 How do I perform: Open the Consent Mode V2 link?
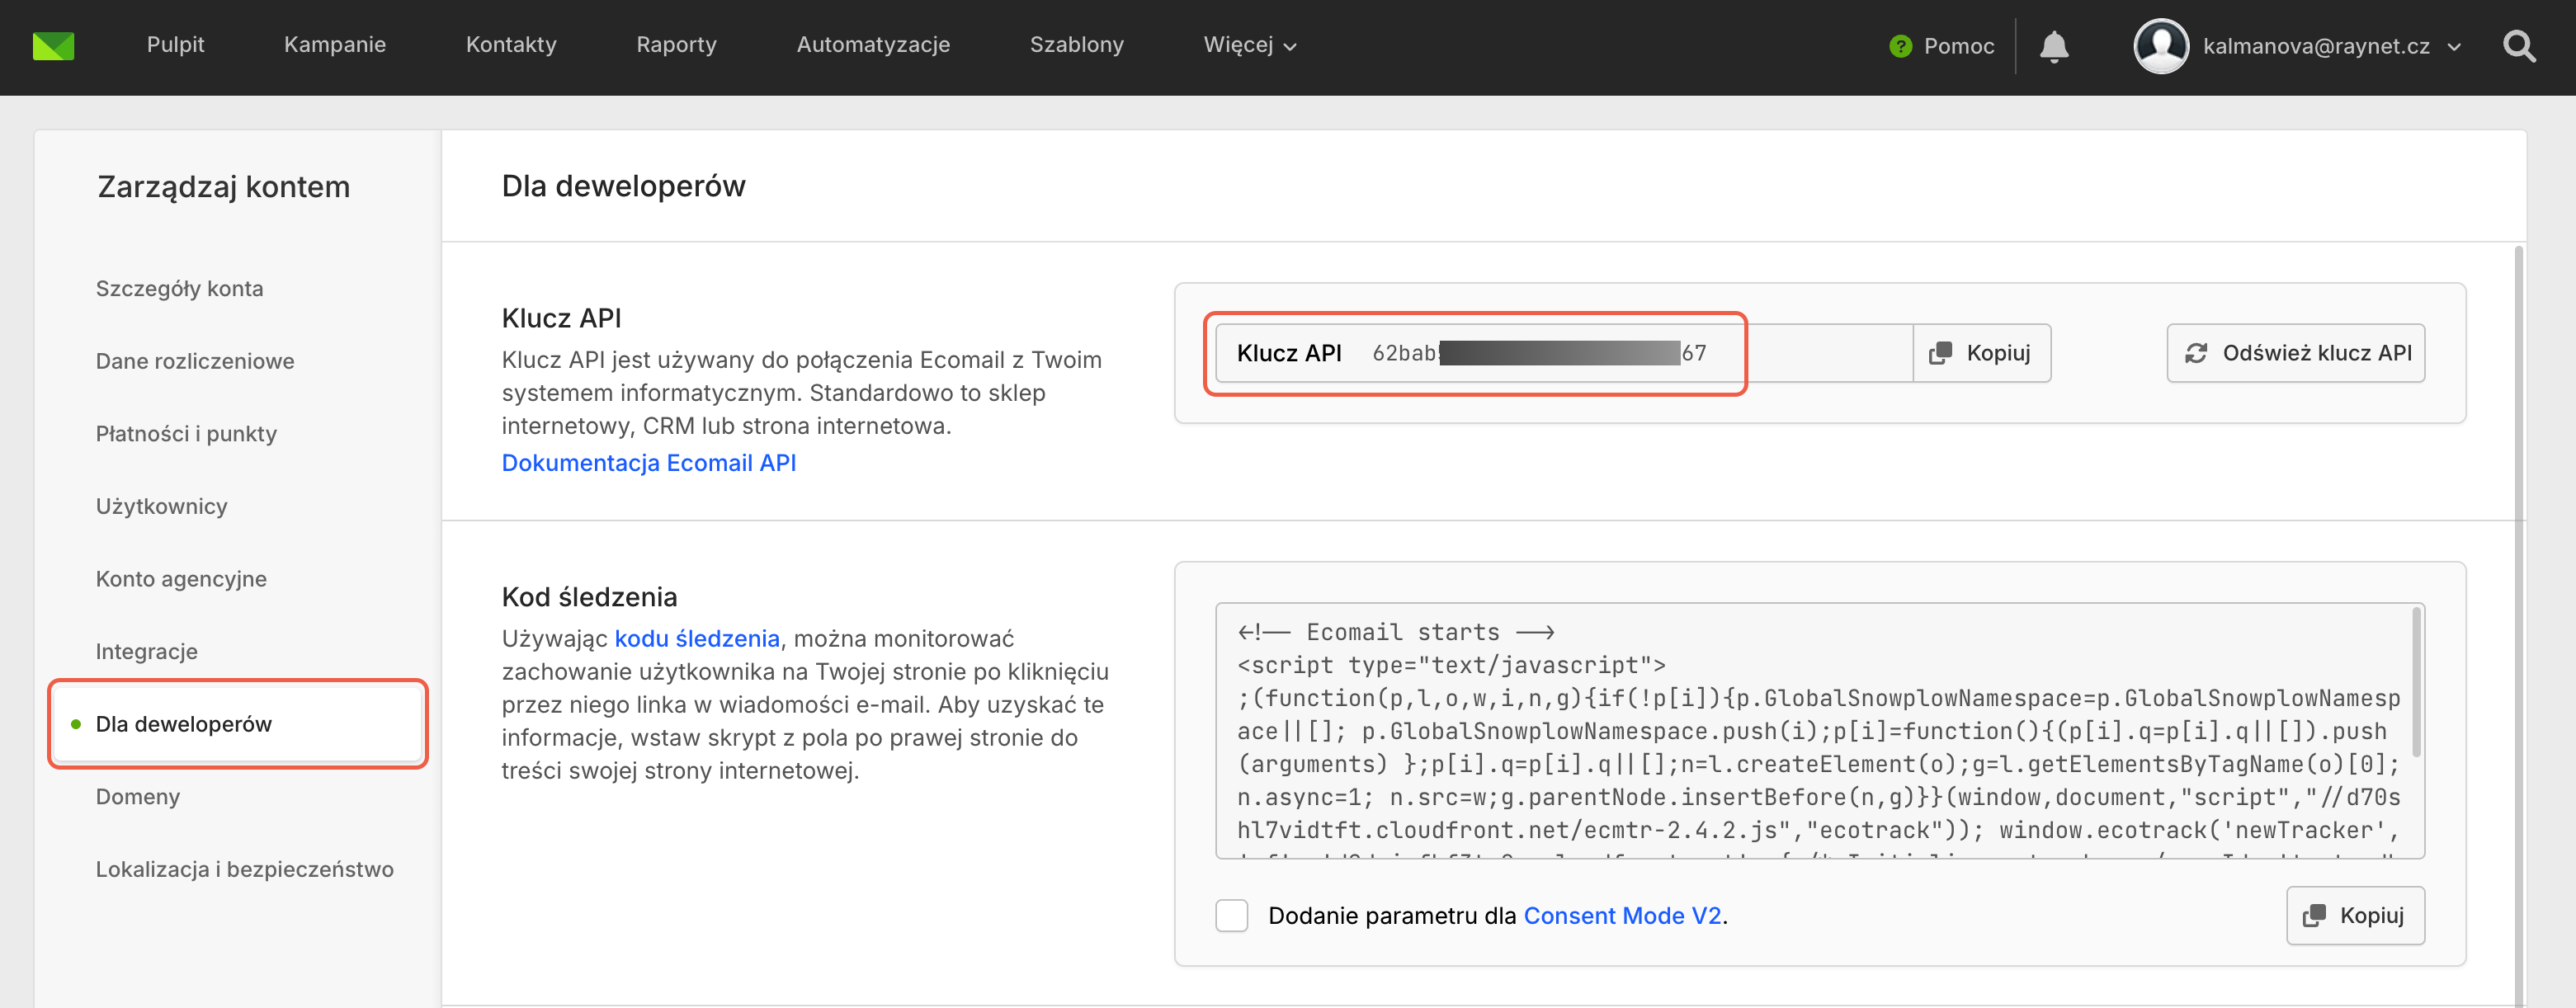click(x=1622, y=915)
